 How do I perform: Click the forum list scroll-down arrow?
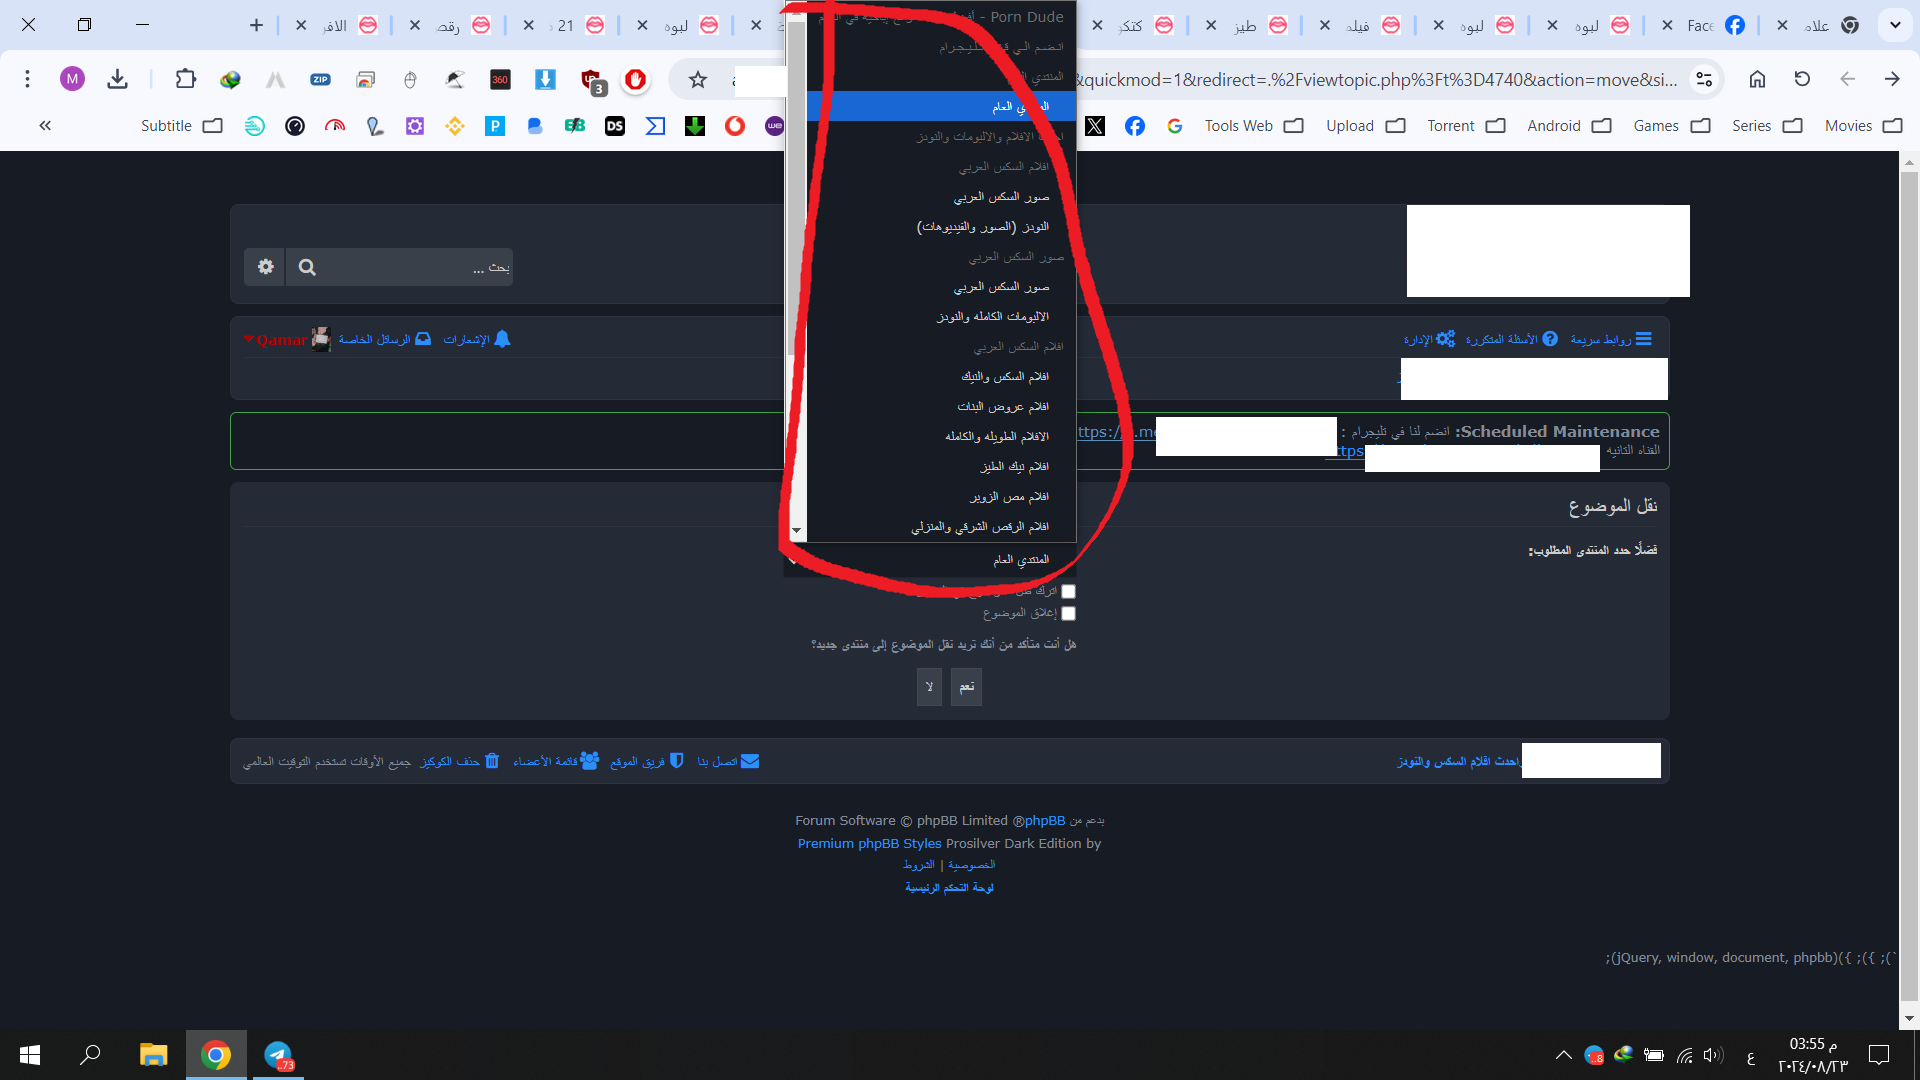[797, 531]
